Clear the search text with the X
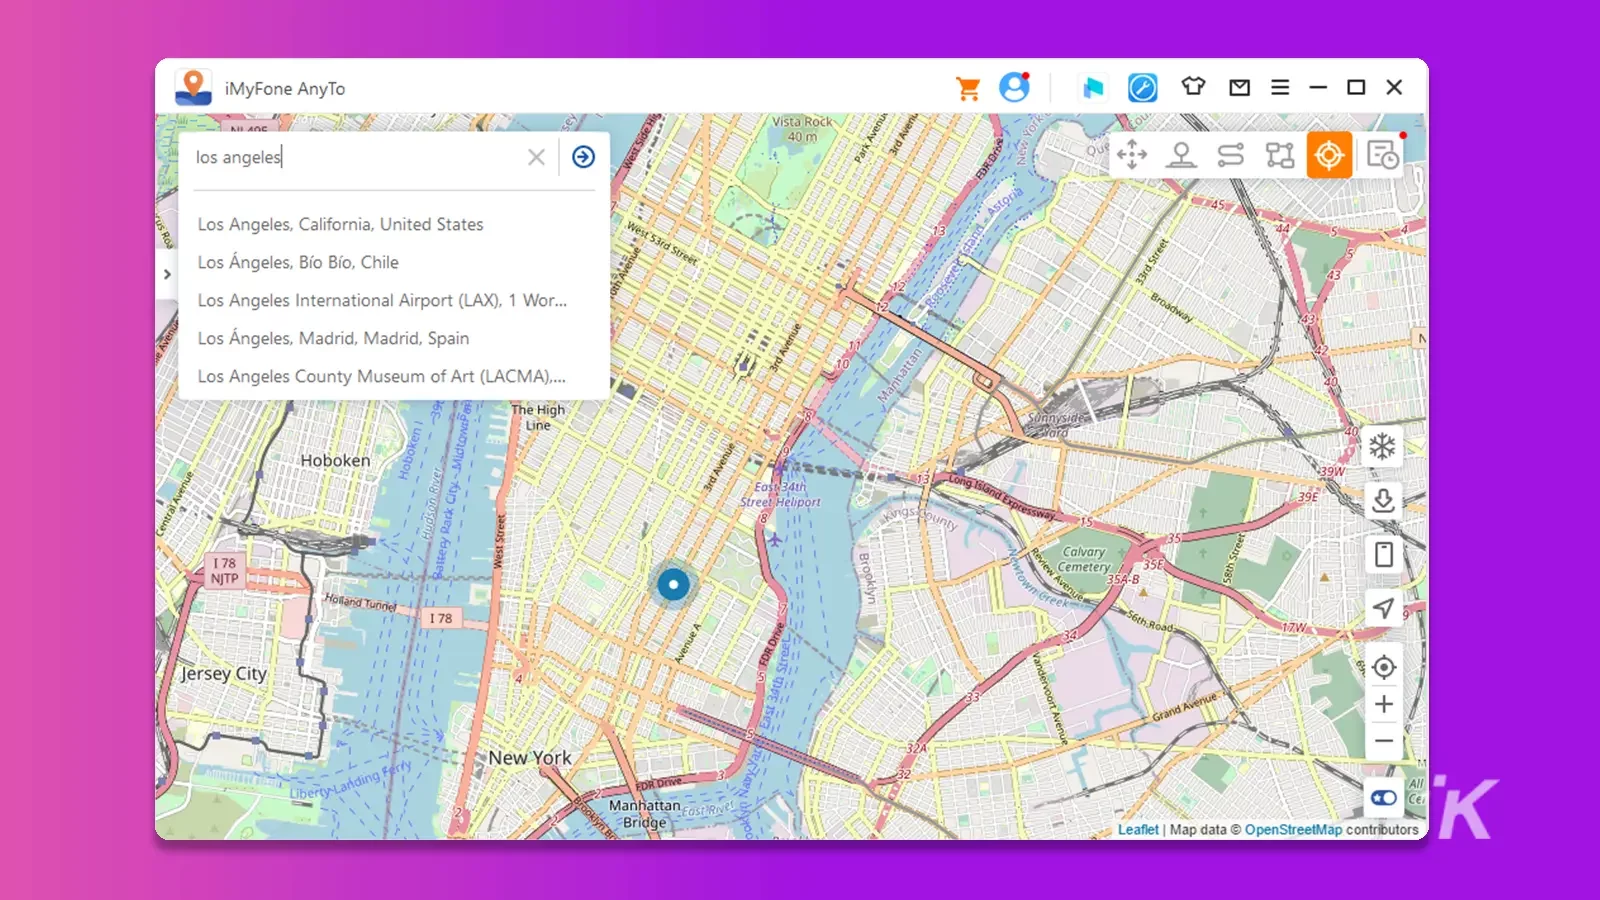The height and width of the screenshot is (900, 1600). (x=536, y=157)
